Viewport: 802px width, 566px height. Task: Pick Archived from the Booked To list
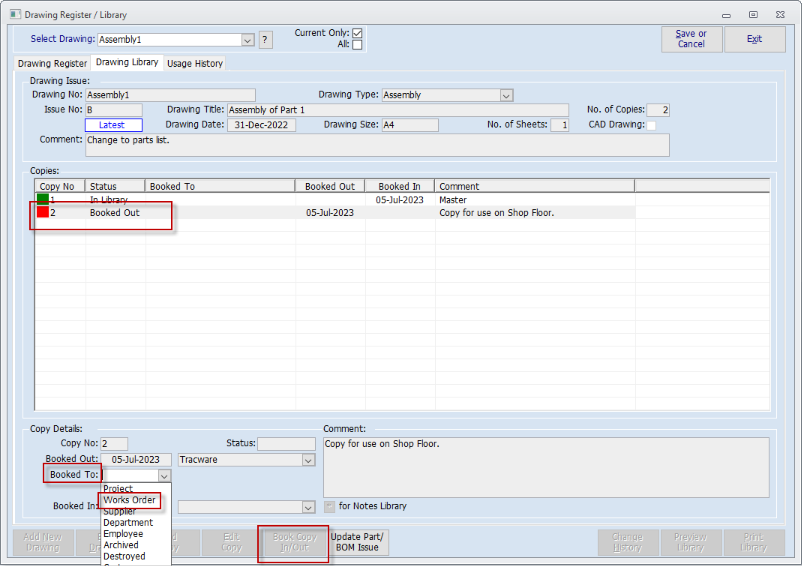click(121, 545)
